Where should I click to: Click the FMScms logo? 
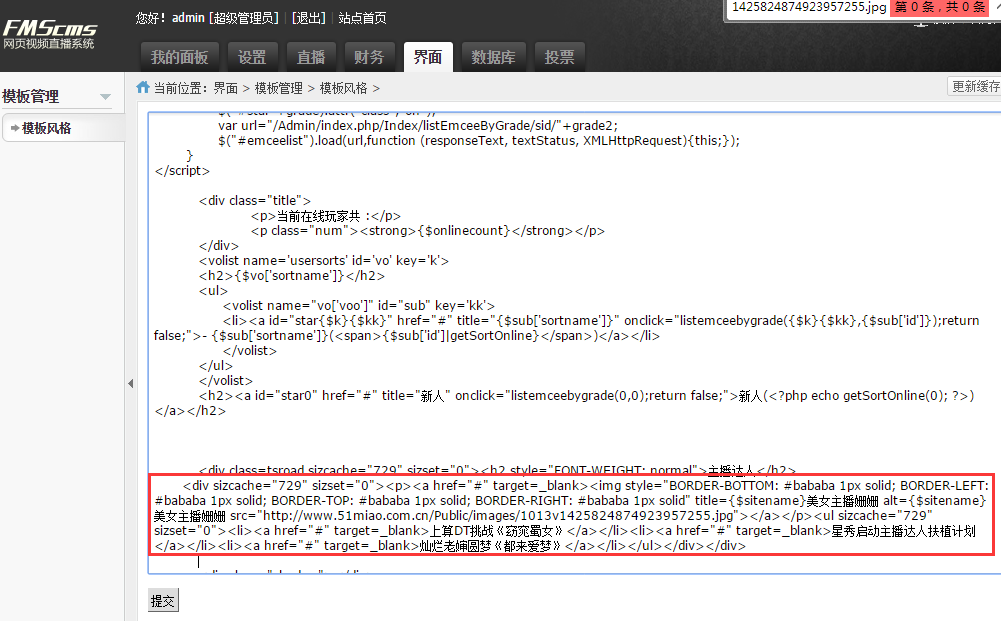click(x=50, y=34)
